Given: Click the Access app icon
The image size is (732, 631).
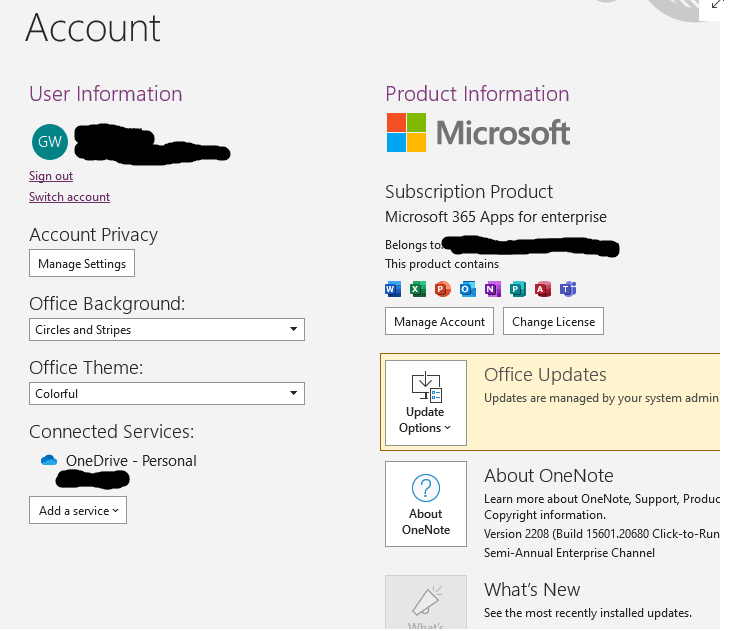Looking at the screenshot, I should (x=542, y=289).
